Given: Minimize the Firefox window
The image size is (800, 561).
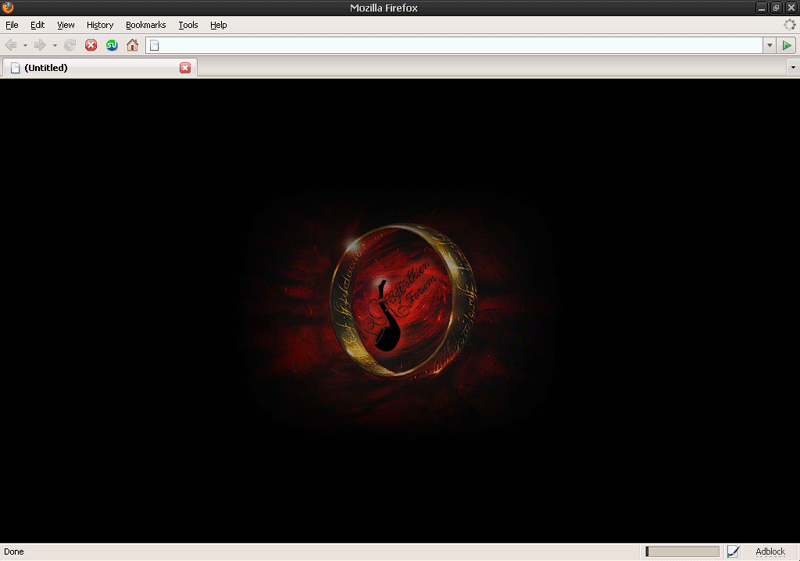Looking at the screenshot, I should pyautogui.click(x=761, y=8).
